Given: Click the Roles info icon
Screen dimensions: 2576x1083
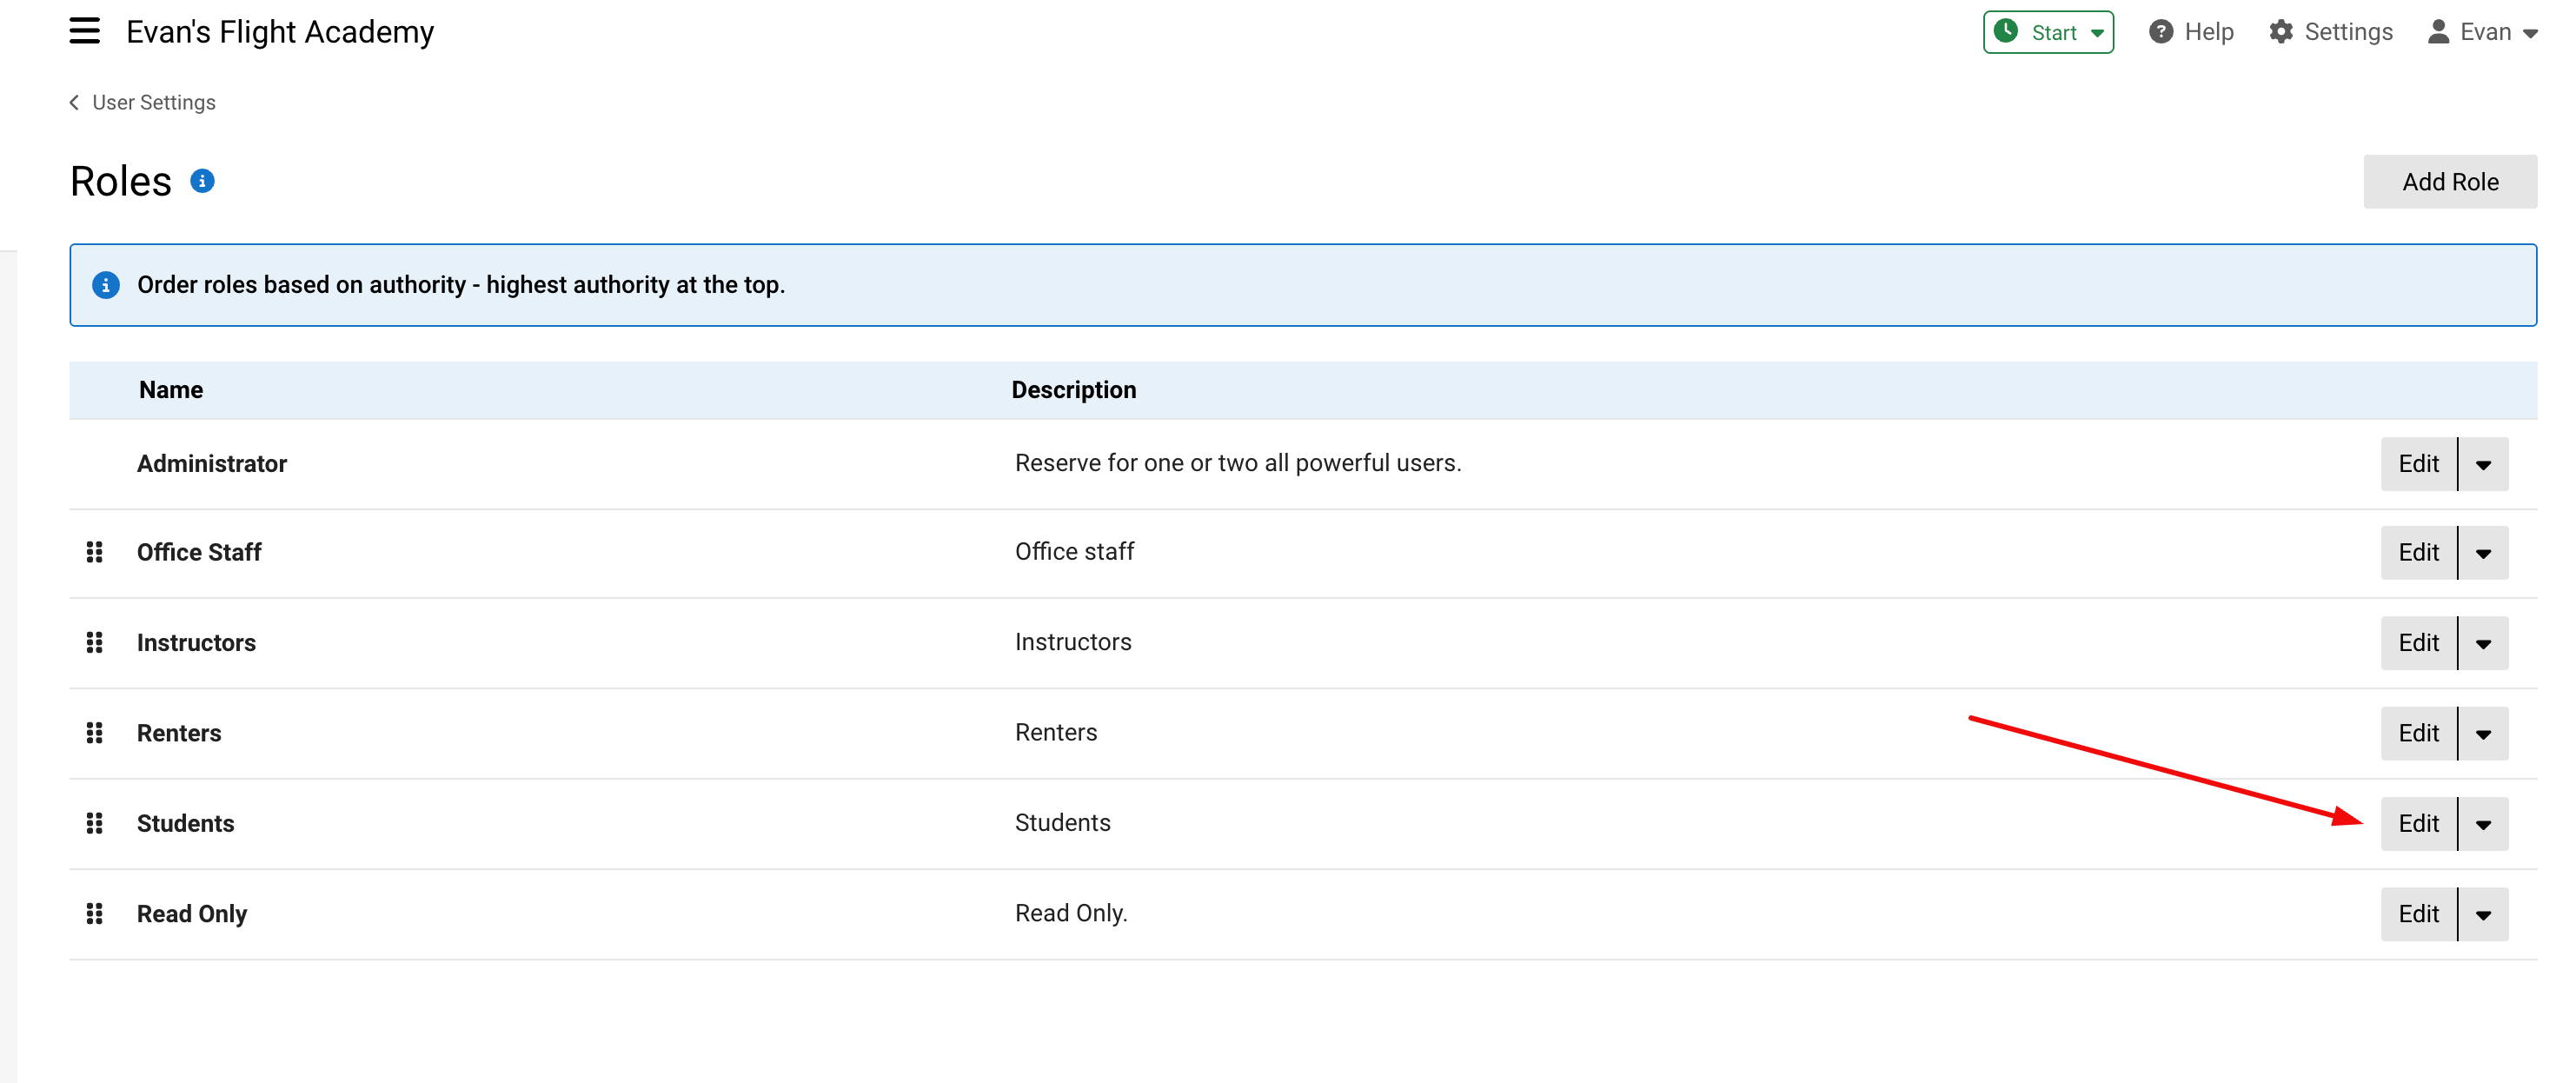Looking at the screenshot, I should (202, 181).
